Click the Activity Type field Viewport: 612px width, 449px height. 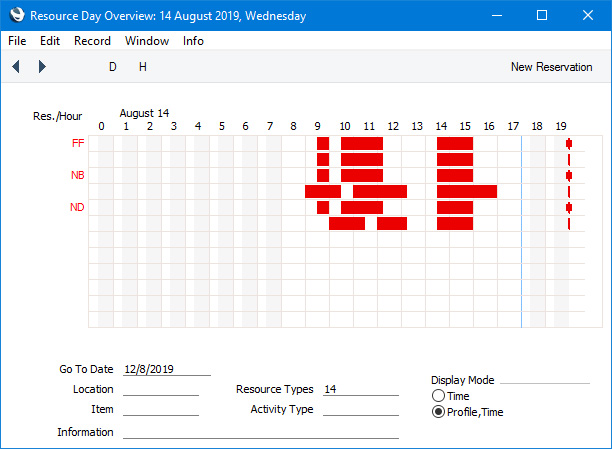[x=361, y=409]
